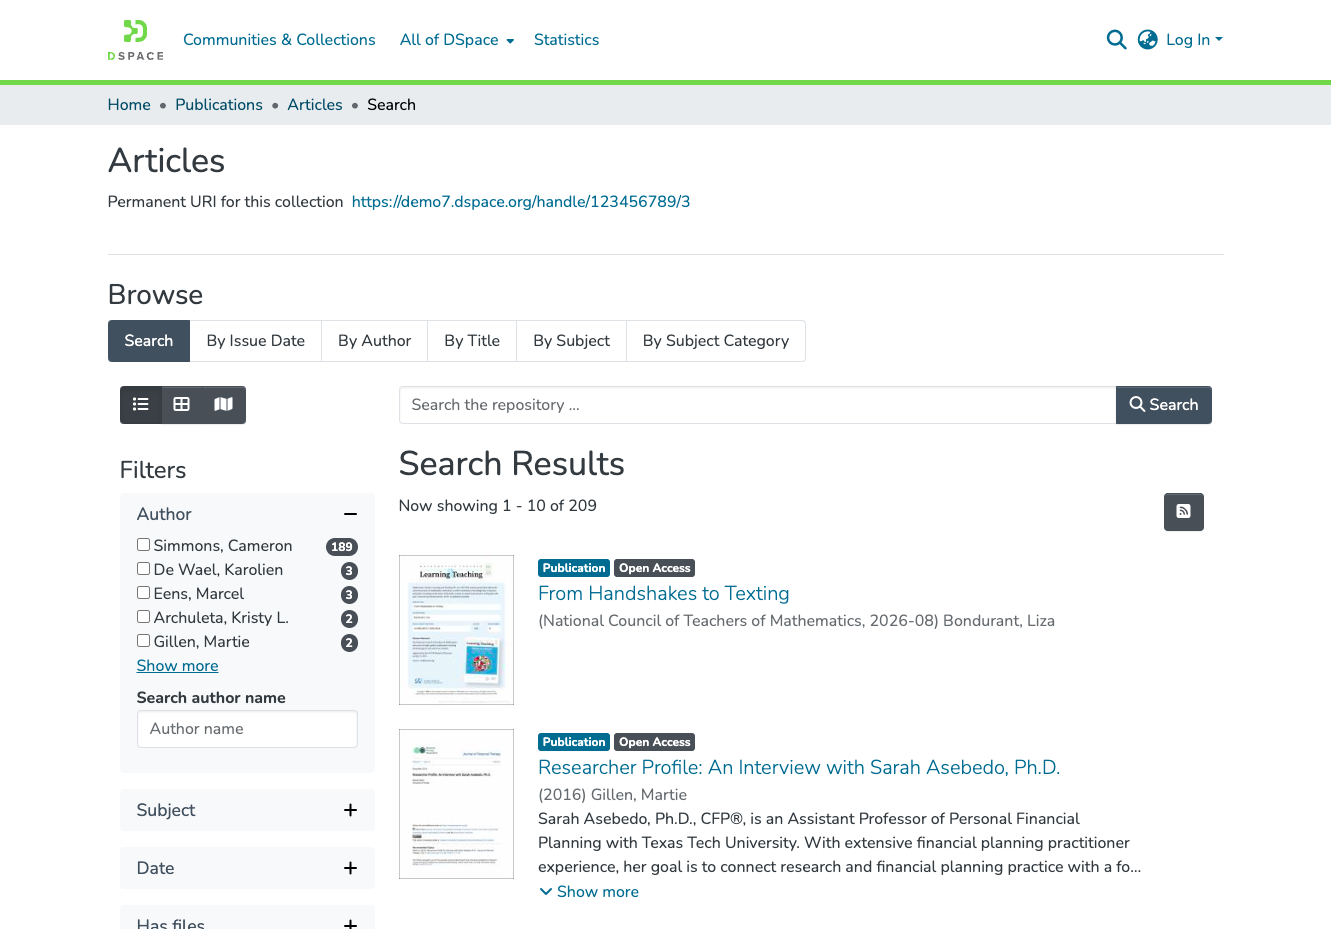Check the Gillen, Martie author filter

144,641
